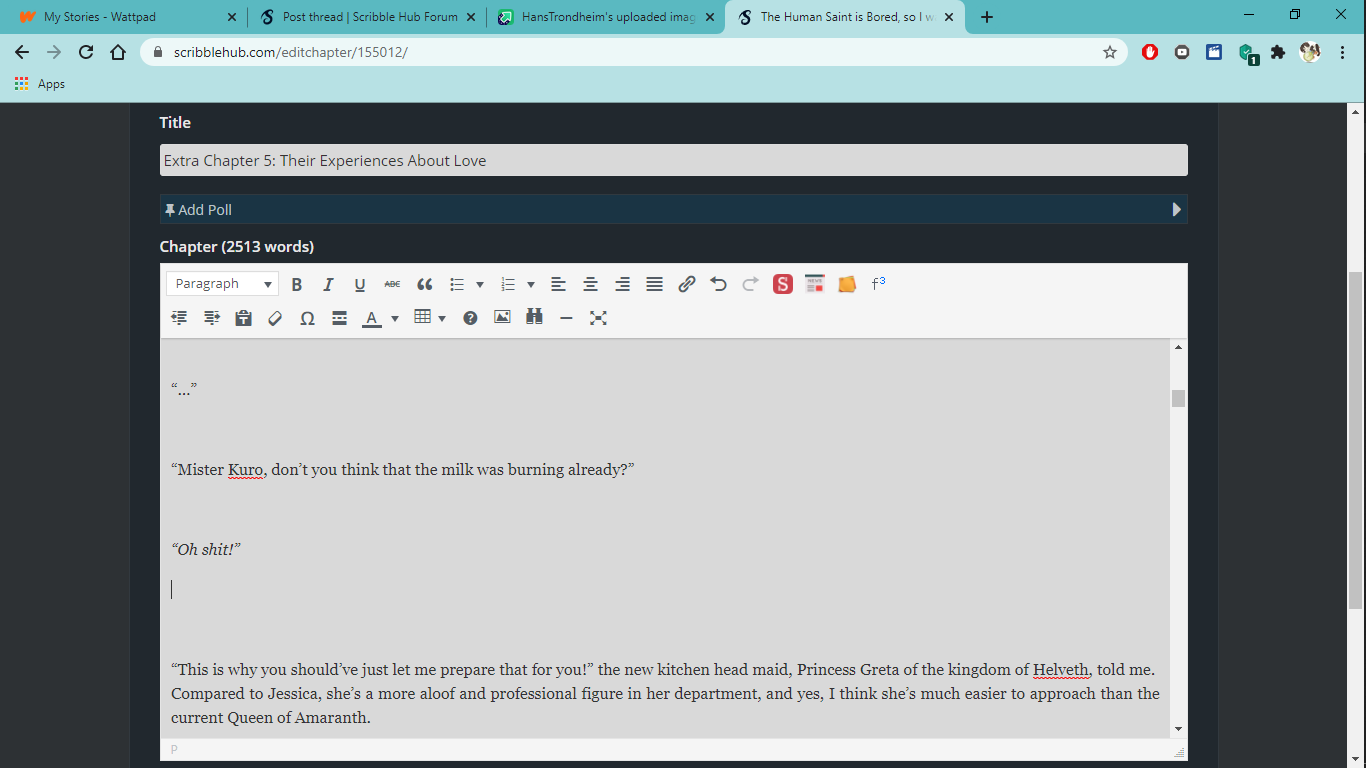Screen dimensions: 1366x768
Task: Toggle fullscreen editor mode
Action: [598, 318]
